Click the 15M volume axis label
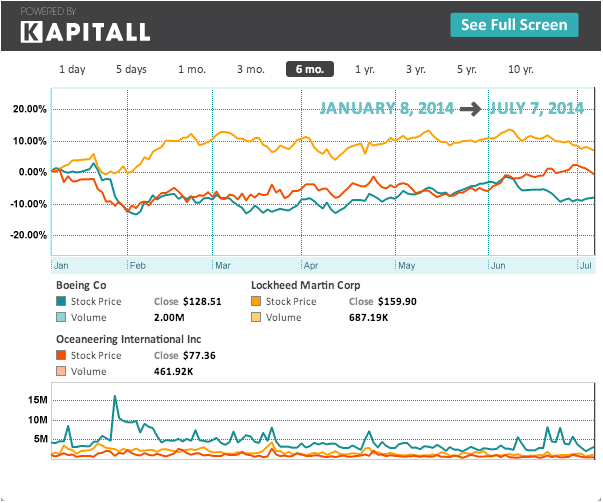The image size is (603, 503). [x=37, y=400]
